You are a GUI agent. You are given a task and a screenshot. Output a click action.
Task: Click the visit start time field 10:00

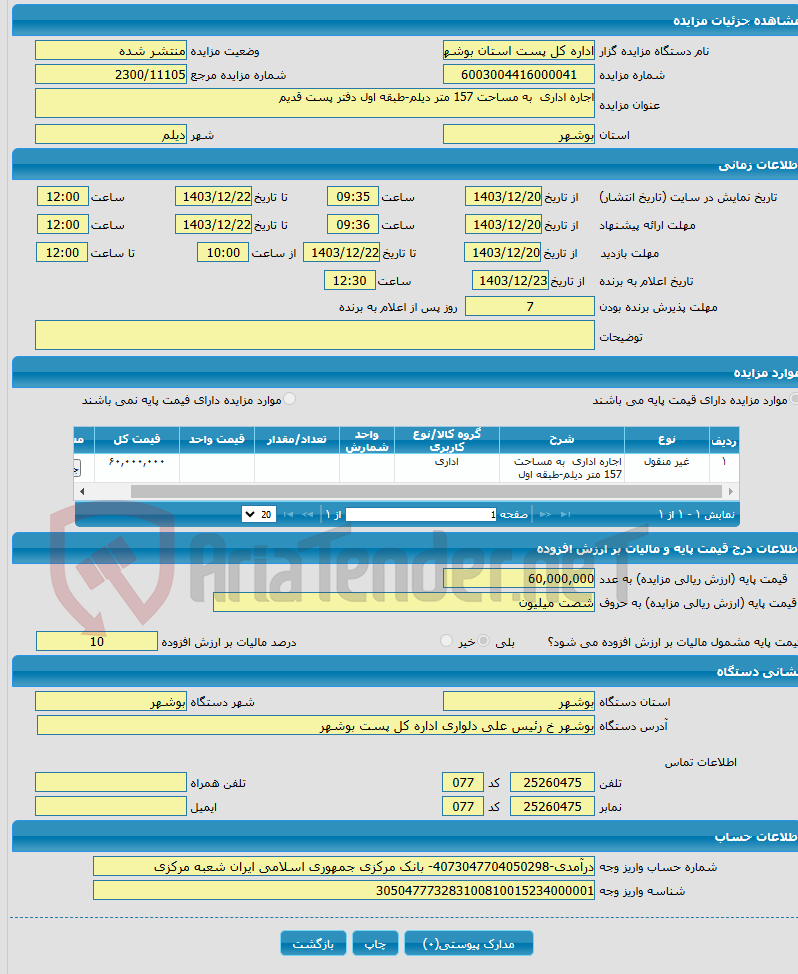pyautogui.click(x=223, y=253)
